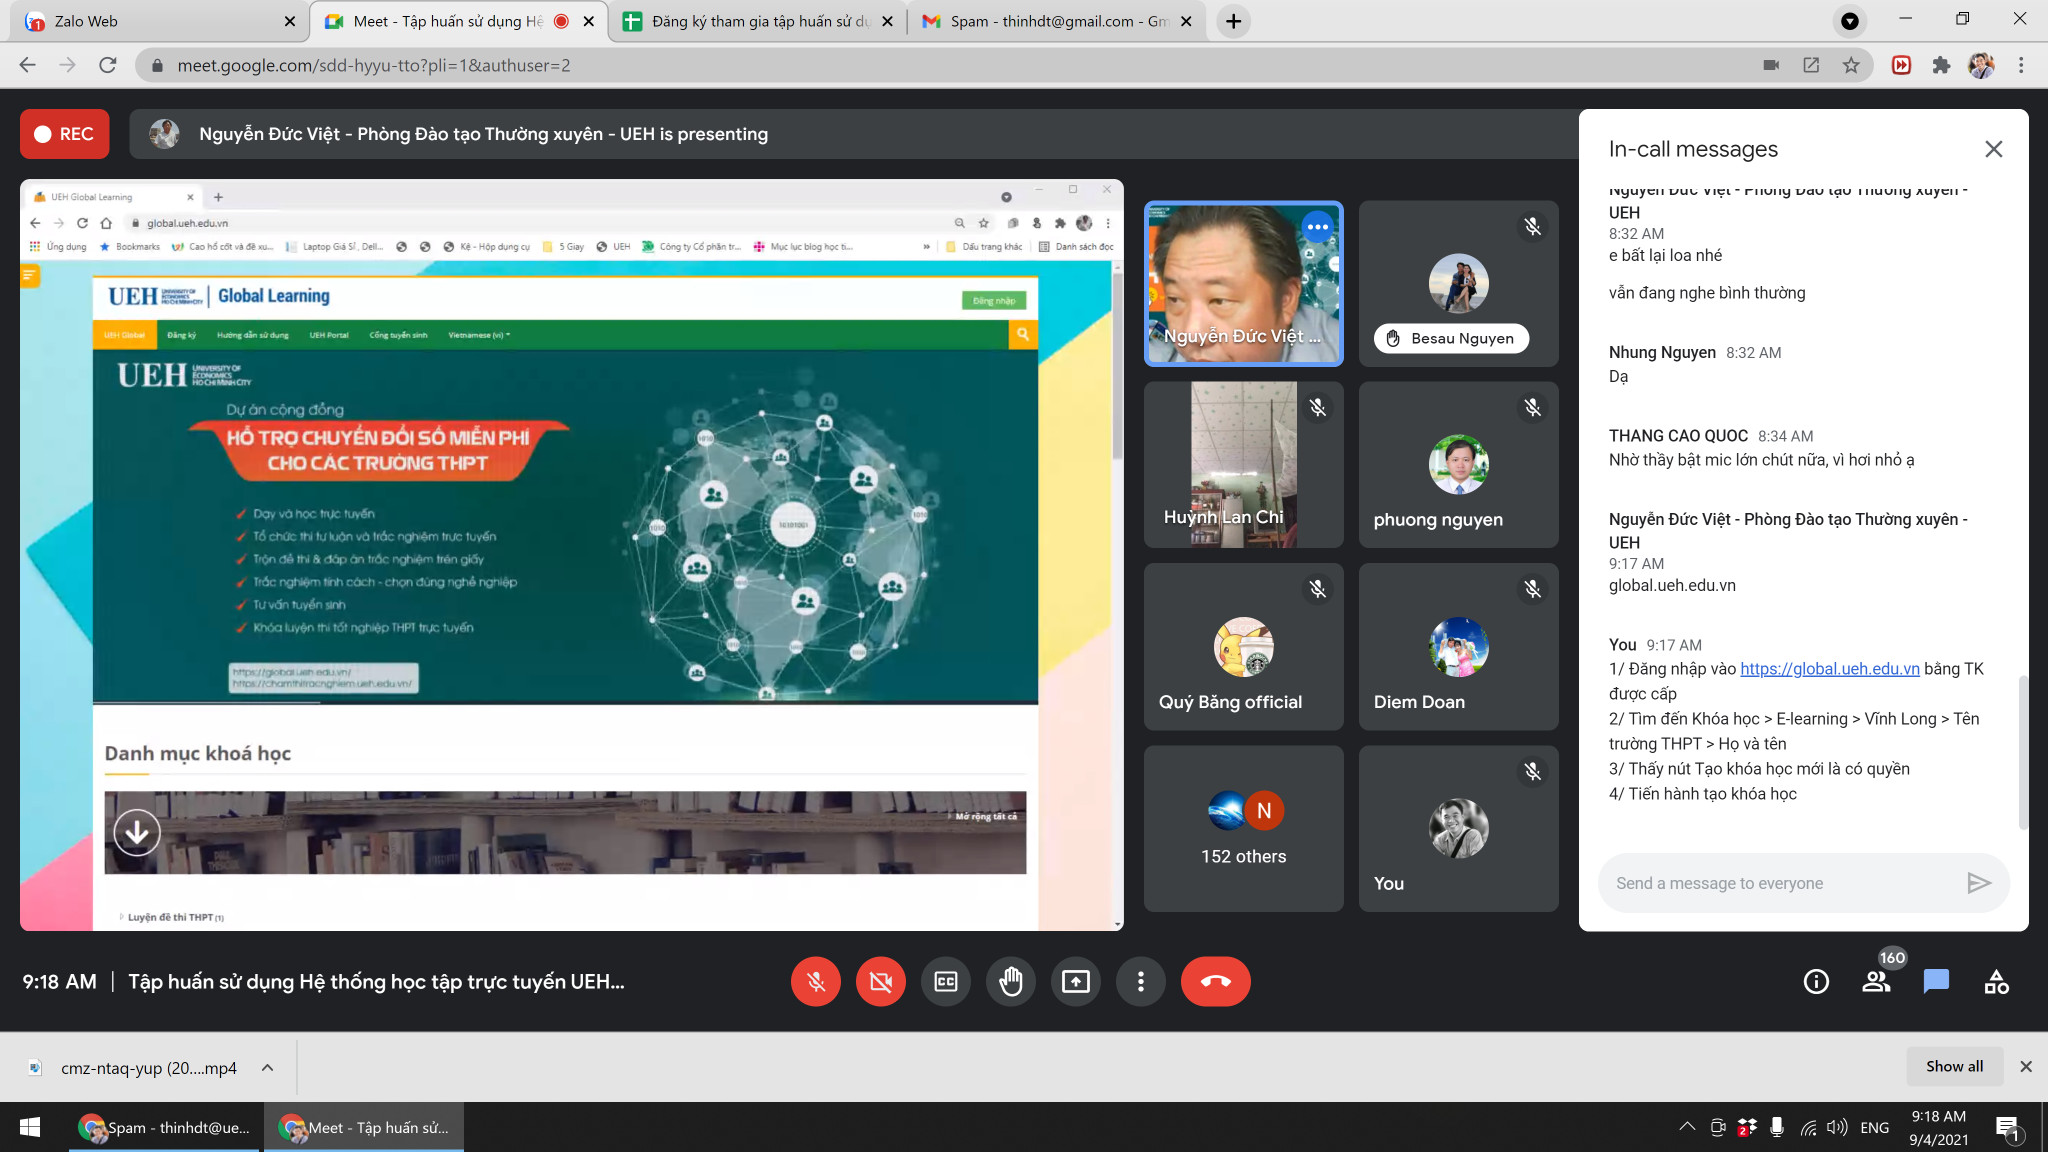The width and height of the screenshot is (2048, 1152).
Task: Bookmark this page with the star icon
Action: point(1851,65)
